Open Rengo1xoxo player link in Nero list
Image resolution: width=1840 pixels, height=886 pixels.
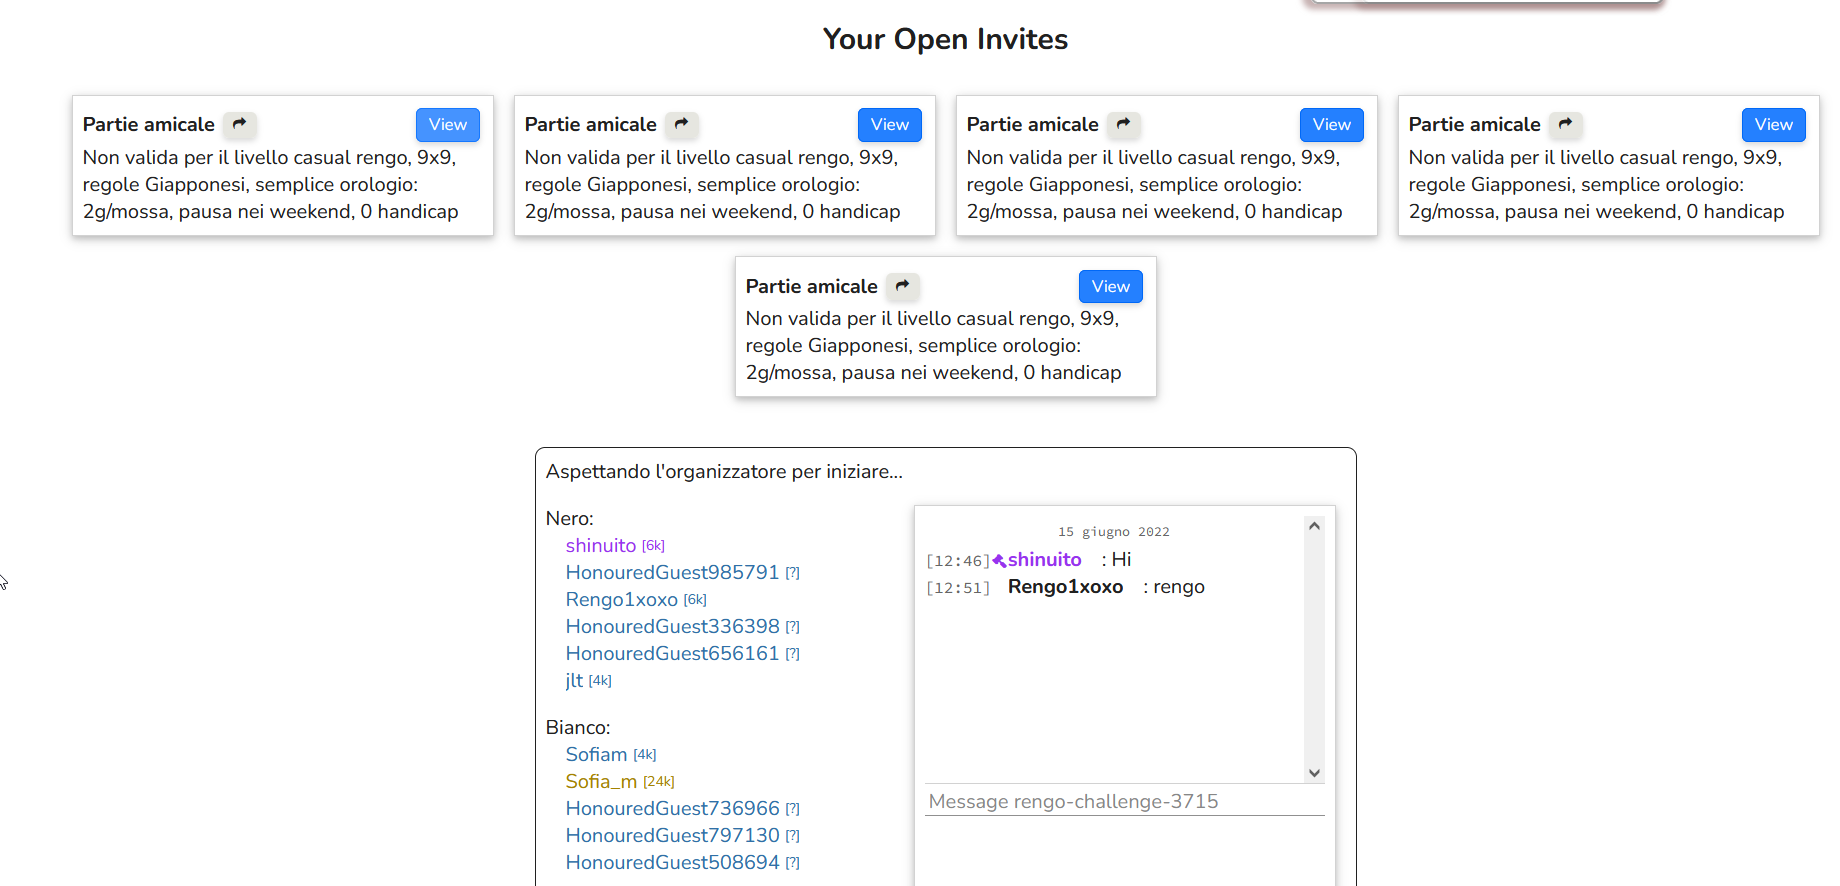pyautogui.click(x=621, y=600)
